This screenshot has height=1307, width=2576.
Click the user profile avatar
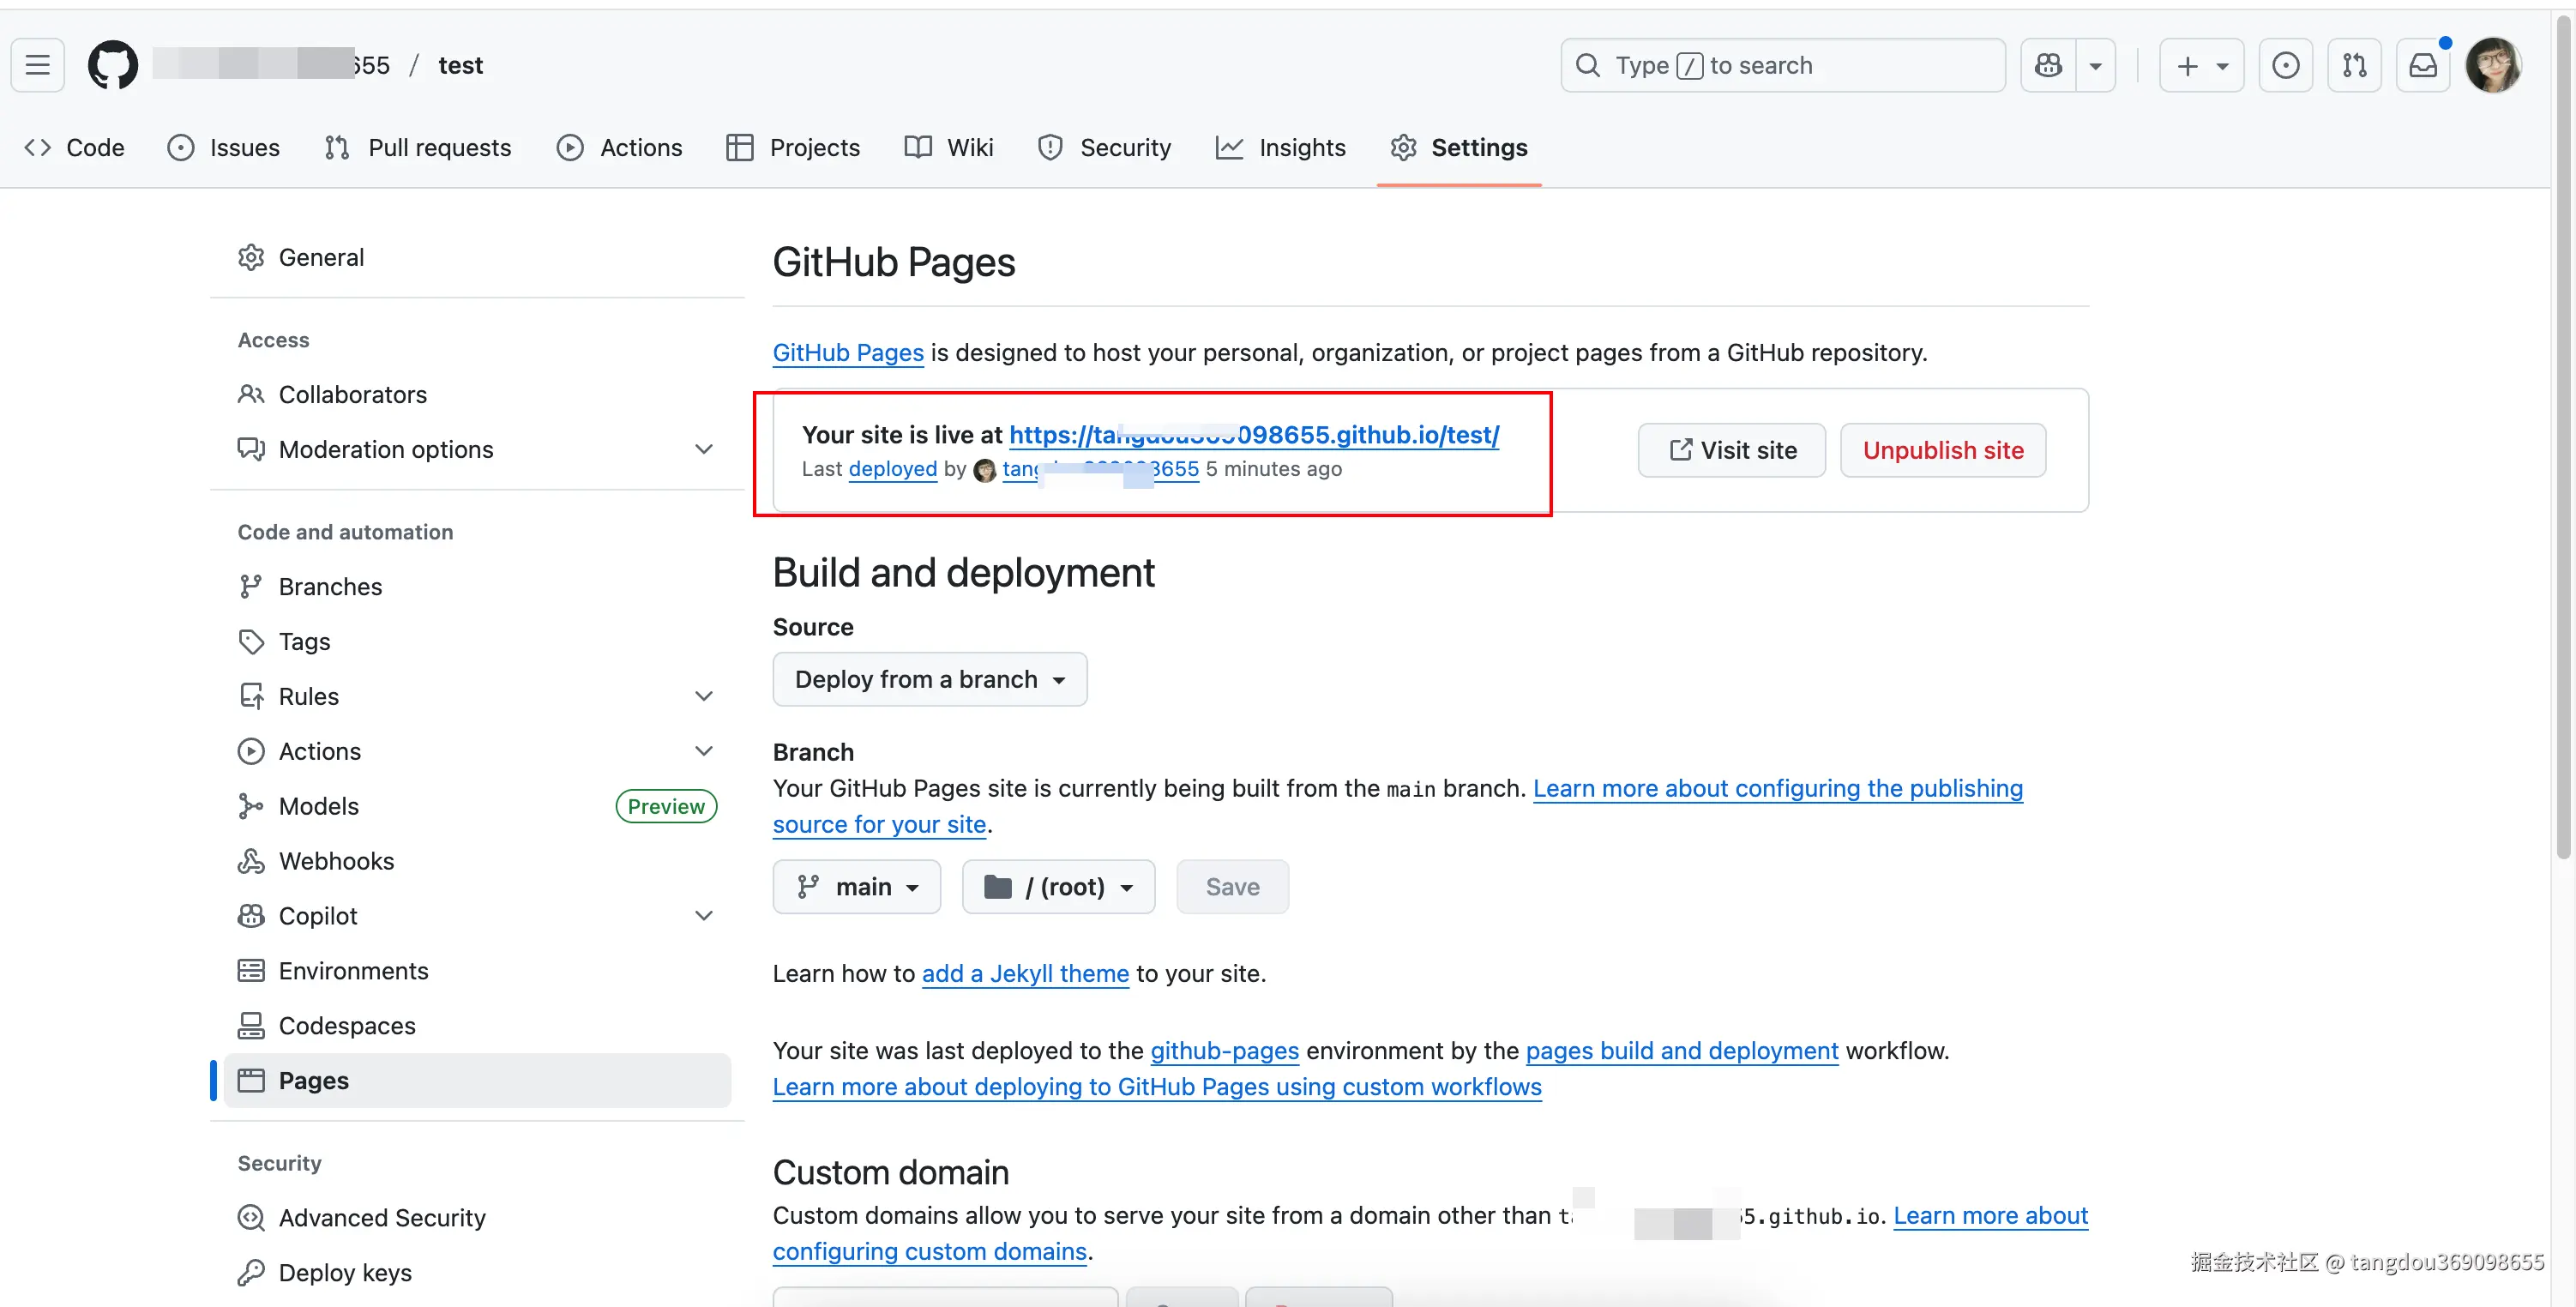(2492, 65)
